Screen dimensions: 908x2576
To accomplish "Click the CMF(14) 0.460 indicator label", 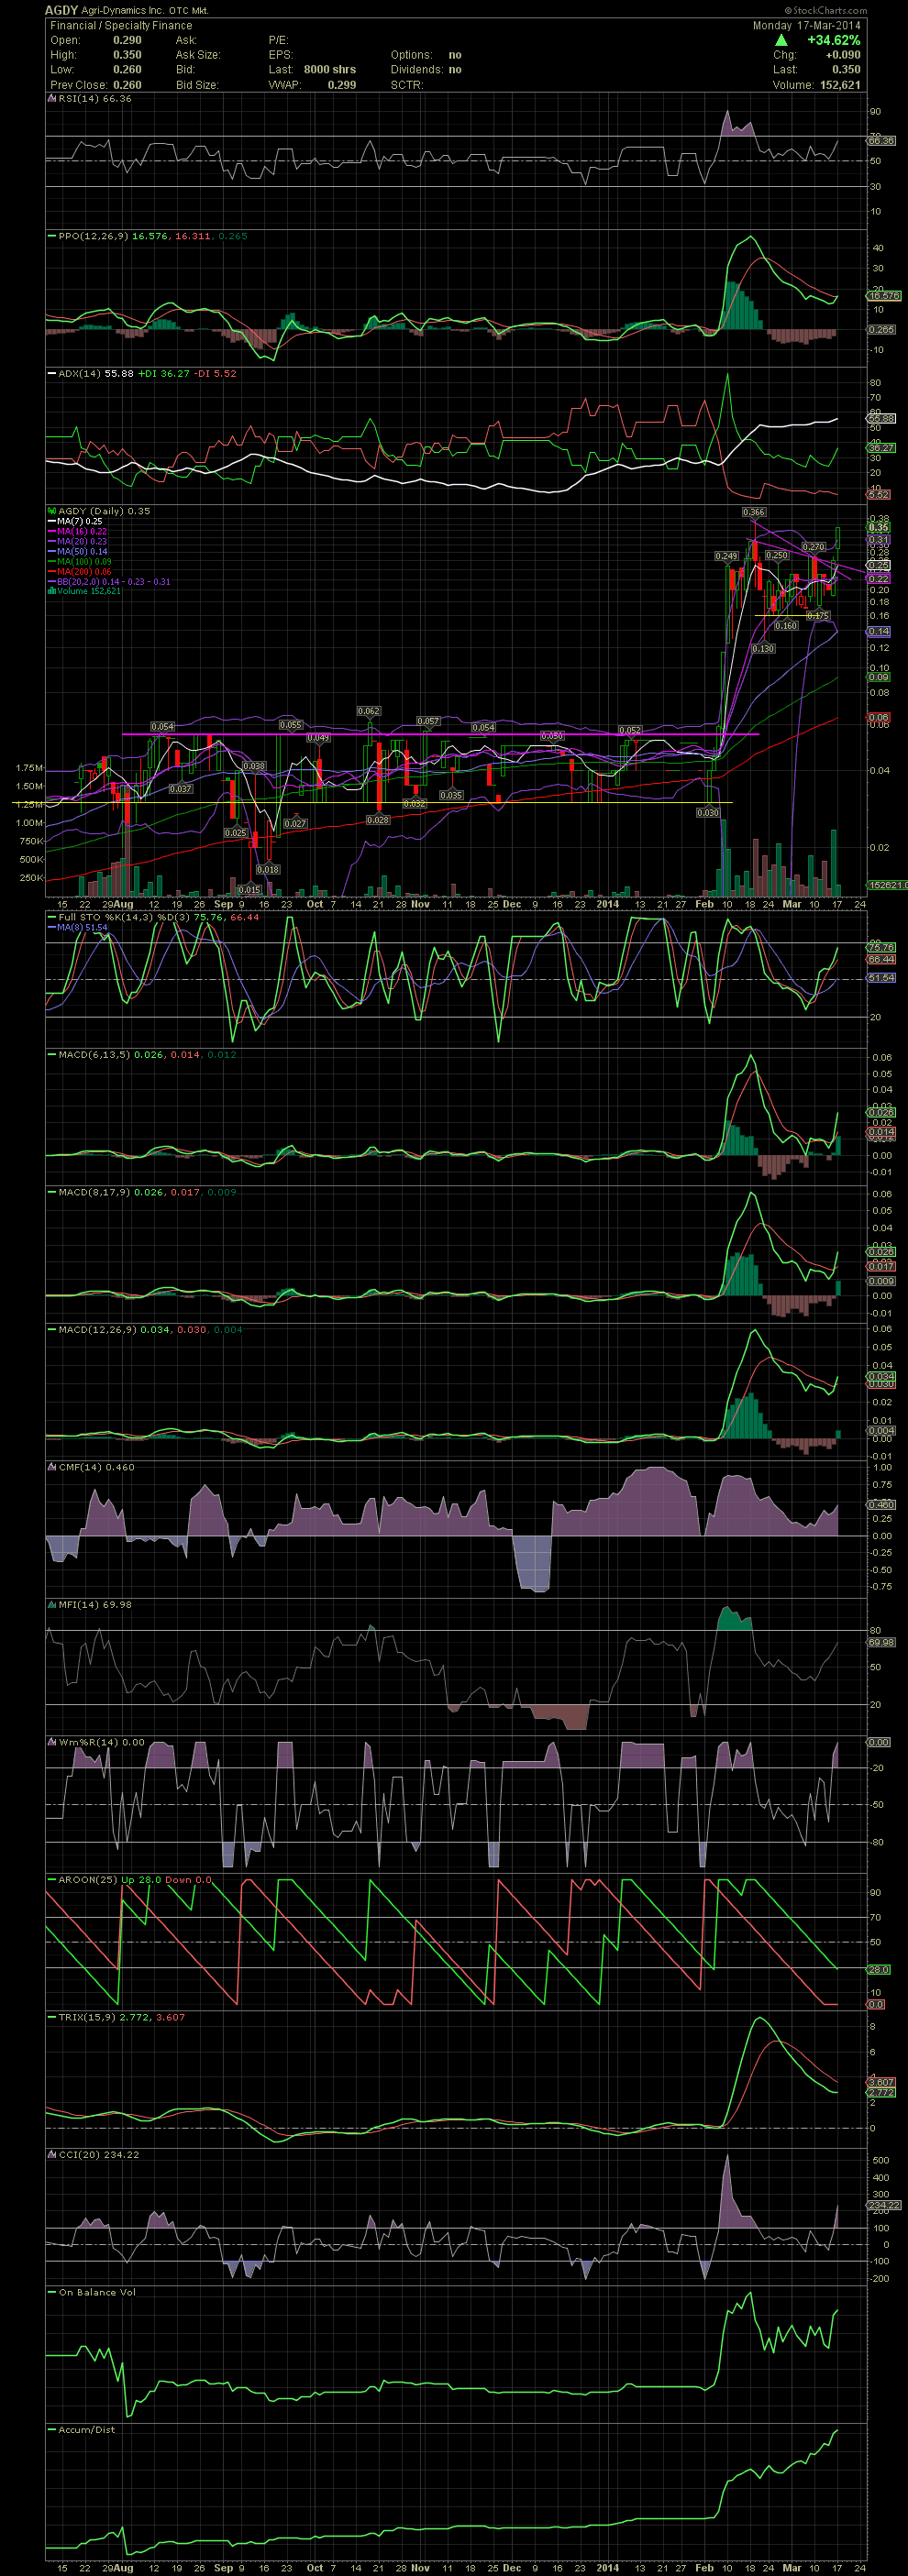I will [x=96, y=1466].
